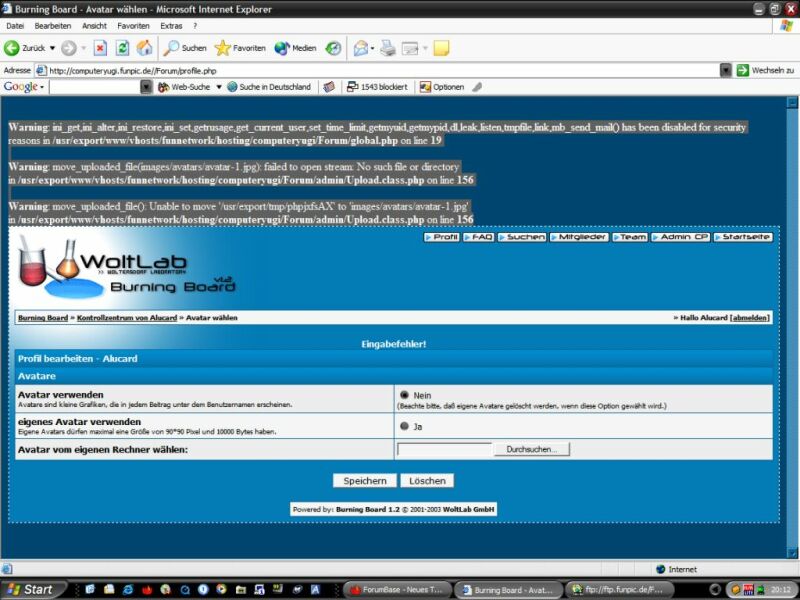Click the Burning Board breadcrumb link

(x=43, y=317)
